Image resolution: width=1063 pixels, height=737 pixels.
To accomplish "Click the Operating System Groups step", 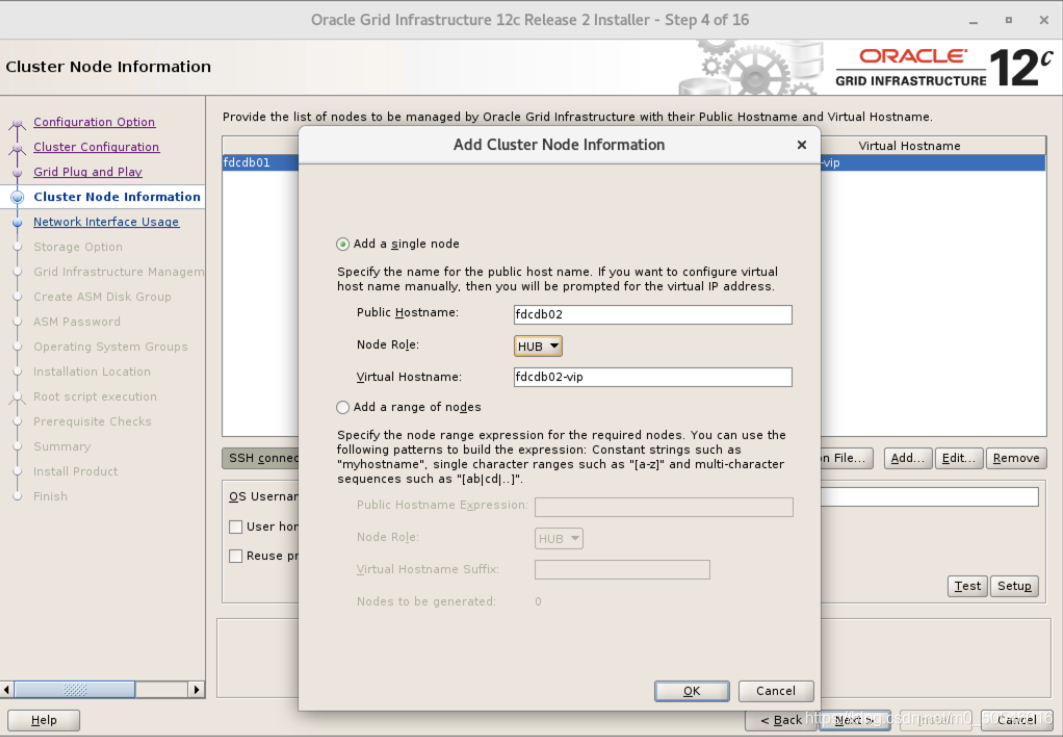I will [111, 347].
